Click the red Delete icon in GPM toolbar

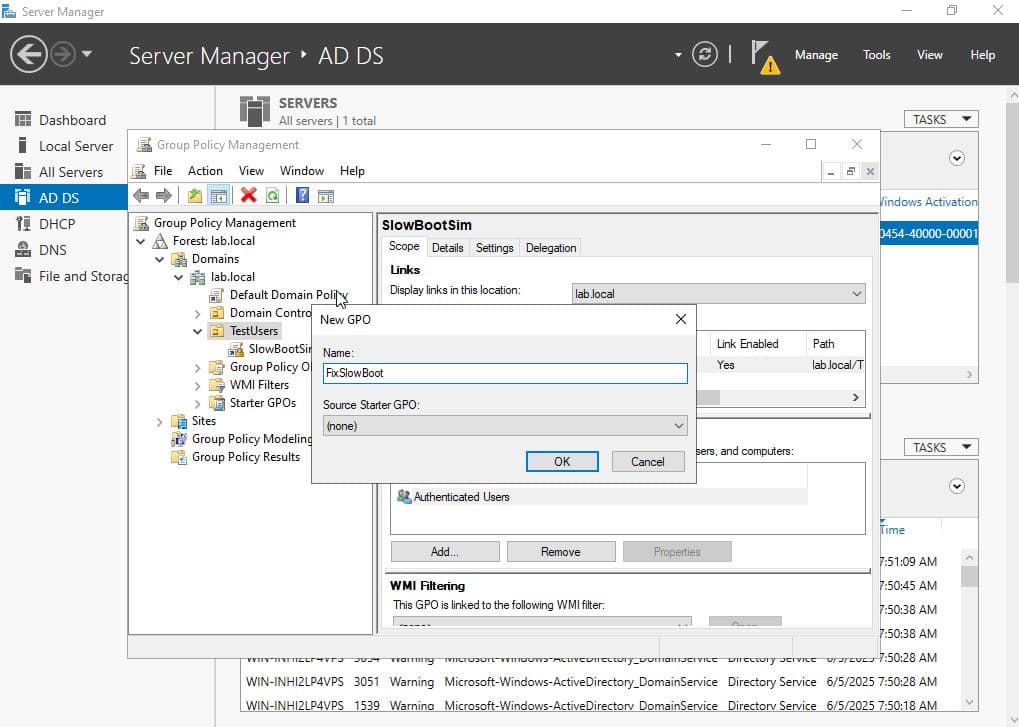click(x=248, y=196)
